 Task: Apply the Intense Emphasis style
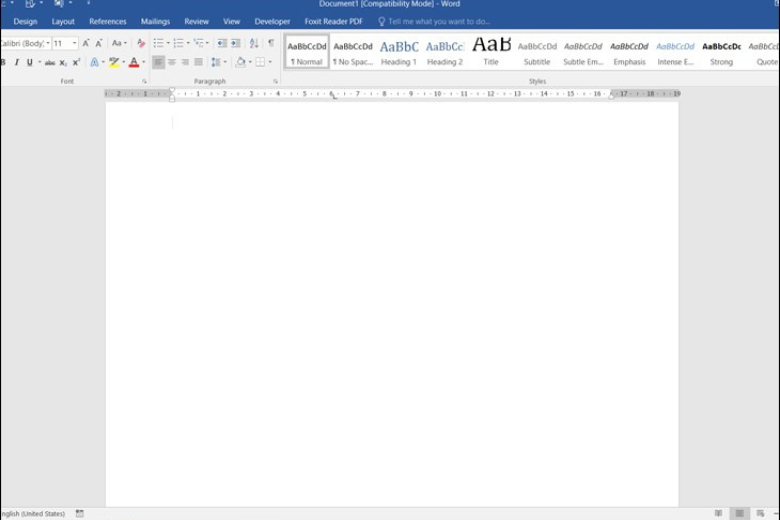point(675,52)
